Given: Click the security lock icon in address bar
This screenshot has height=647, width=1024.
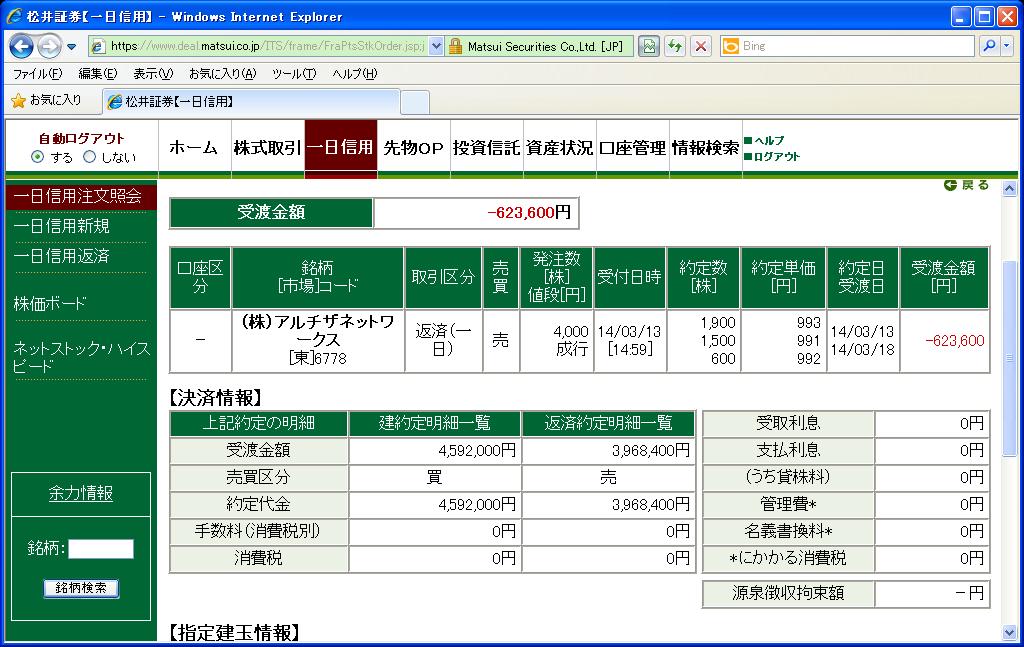Looking at the screenshot, I should (x=455, y=46).
